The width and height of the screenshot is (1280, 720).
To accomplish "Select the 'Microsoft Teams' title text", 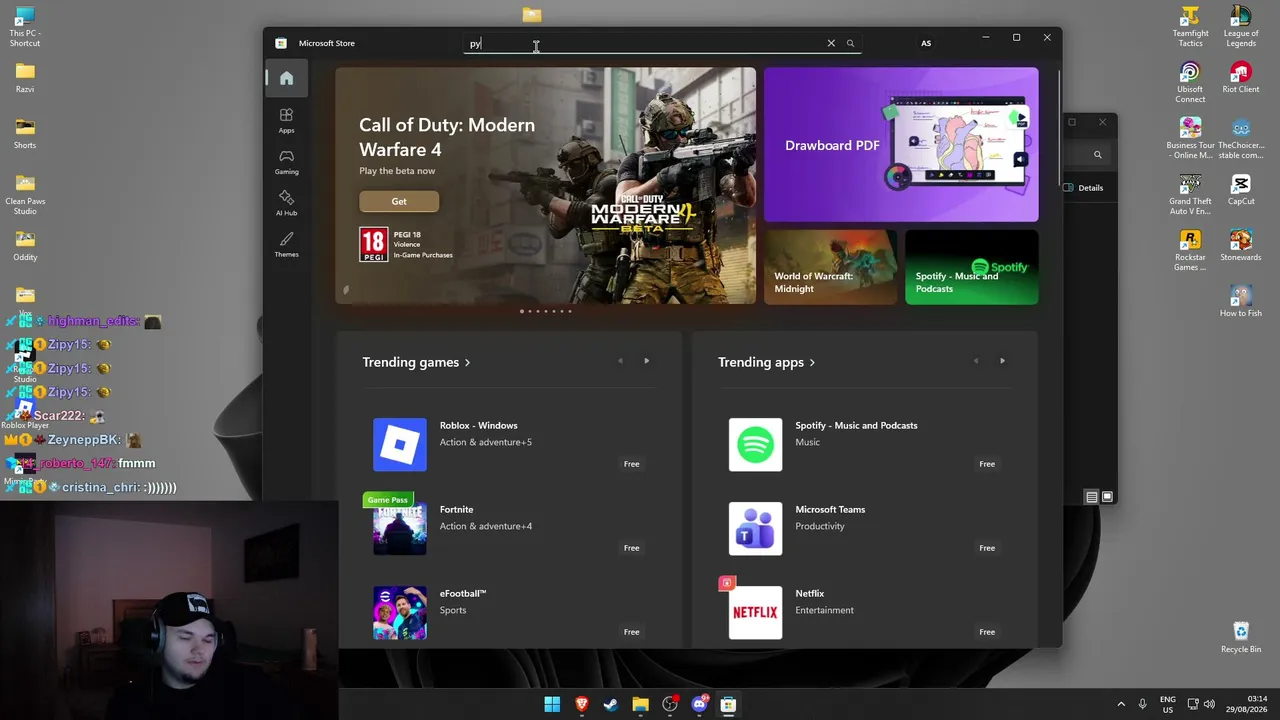I will pyautogui.click(x=830, y=509).
